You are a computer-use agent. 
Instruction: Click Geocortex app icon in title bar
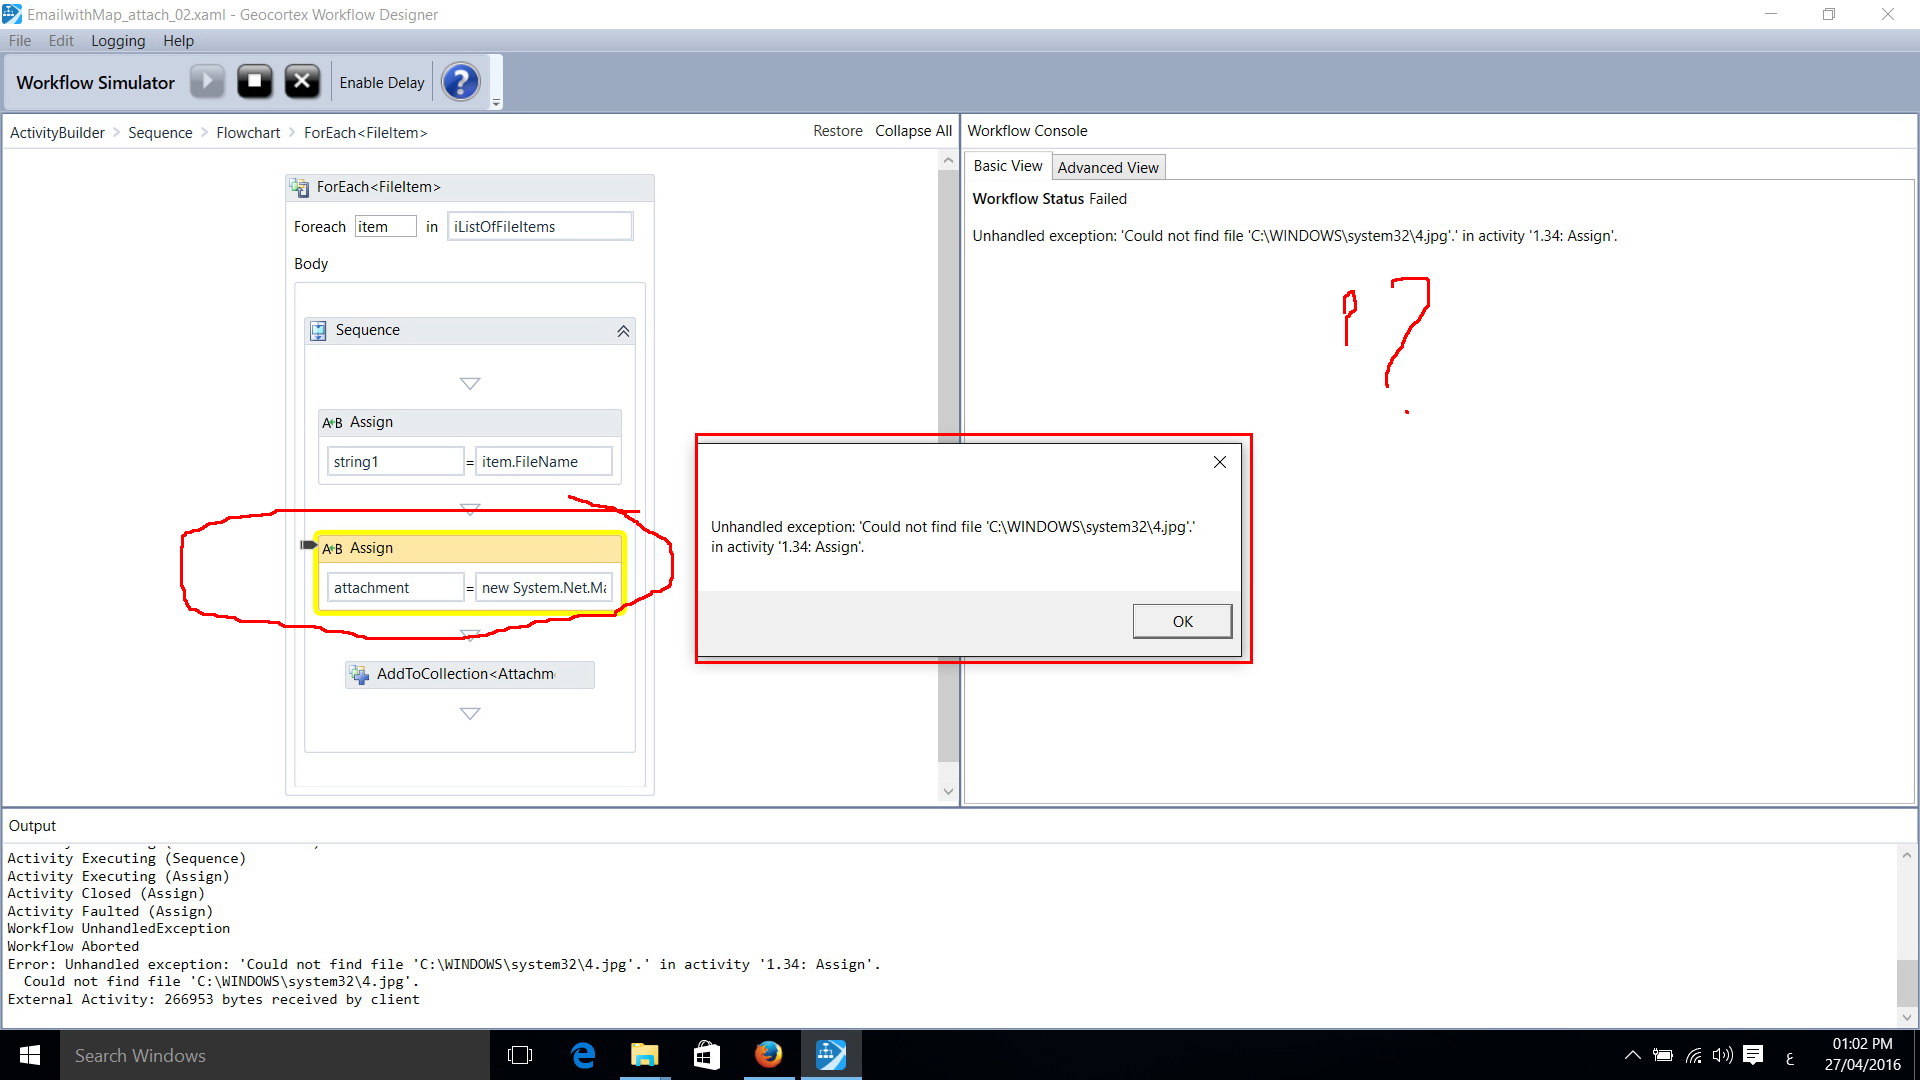click(x=12, y=14)
